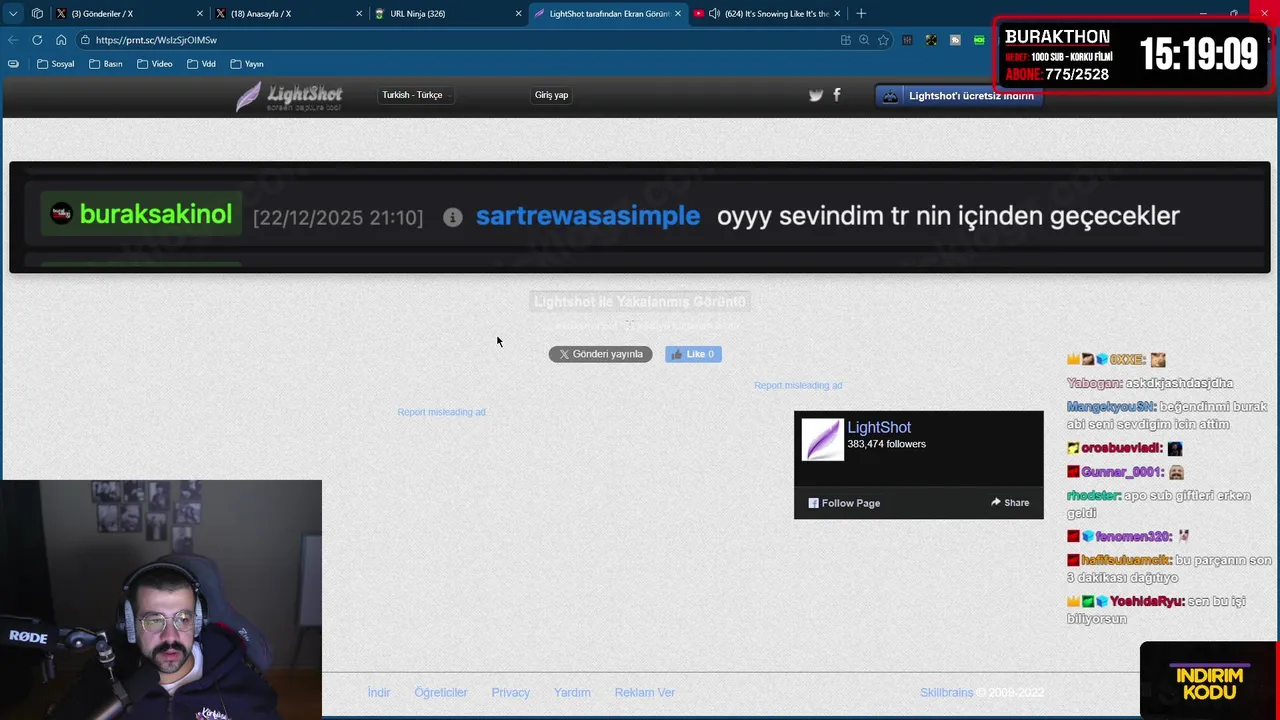Open the Video bookmarks folder

point(155,64)
